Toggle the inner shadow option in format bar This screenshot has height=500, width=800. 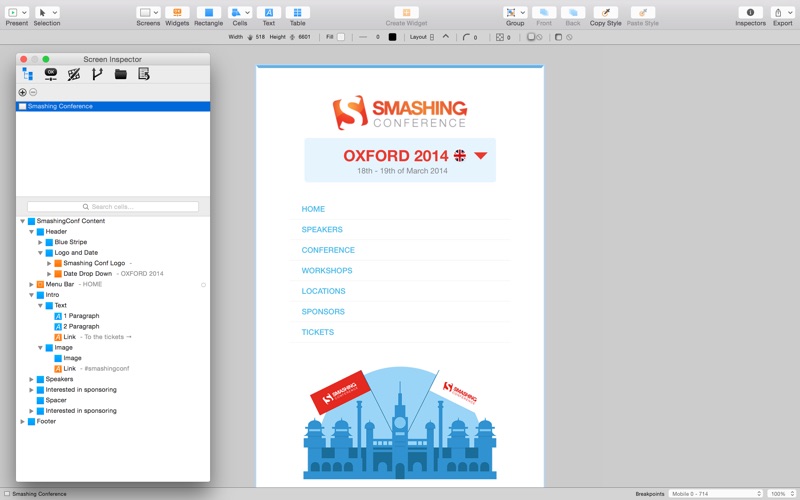pyautogui.click(x=558, y=37)
